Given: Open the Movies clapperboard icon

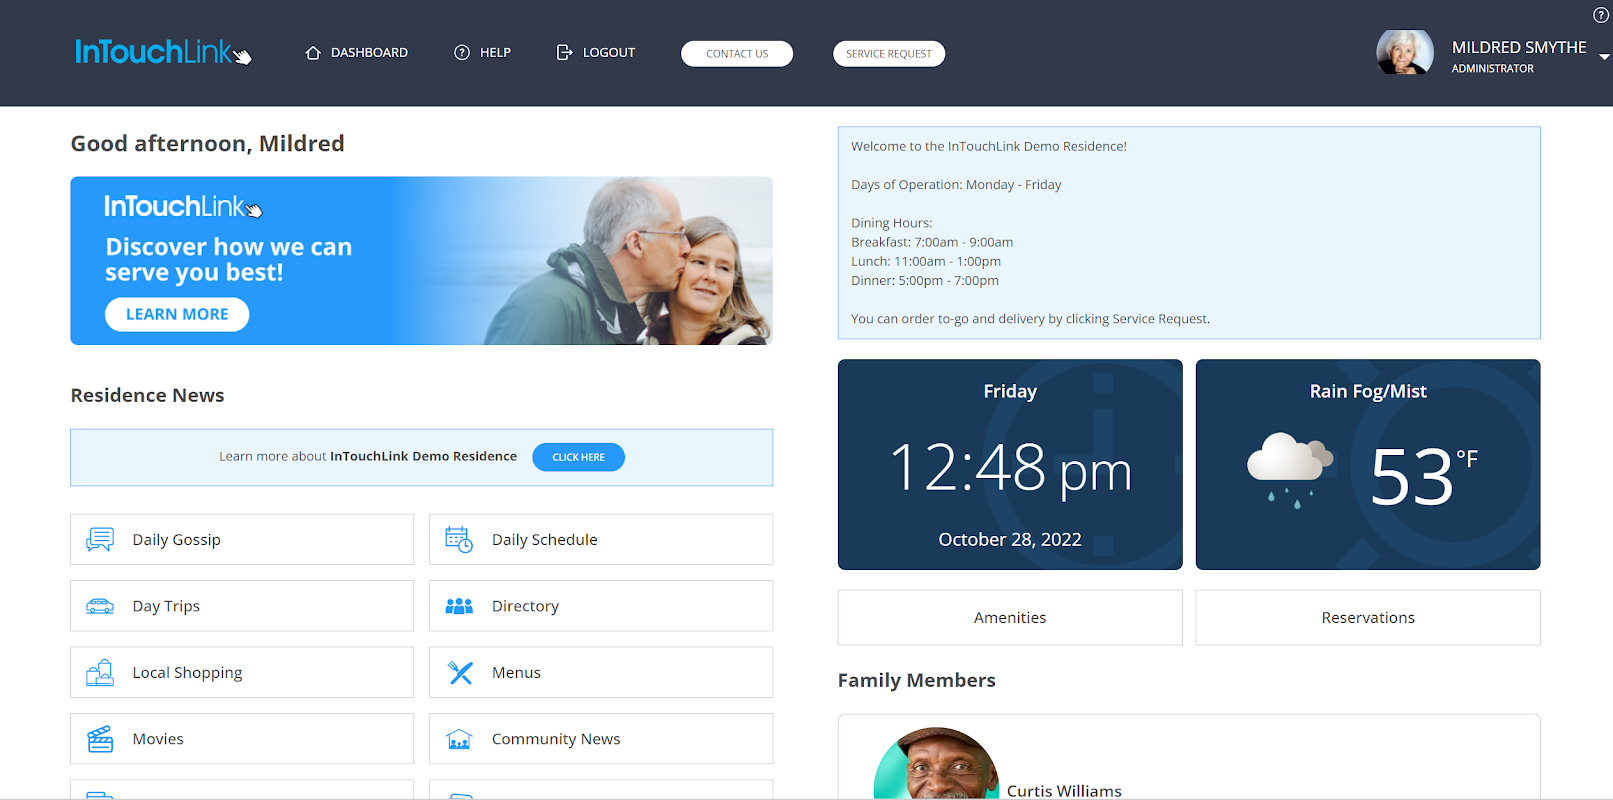Looking at the screenshot, I should point(100,739).
